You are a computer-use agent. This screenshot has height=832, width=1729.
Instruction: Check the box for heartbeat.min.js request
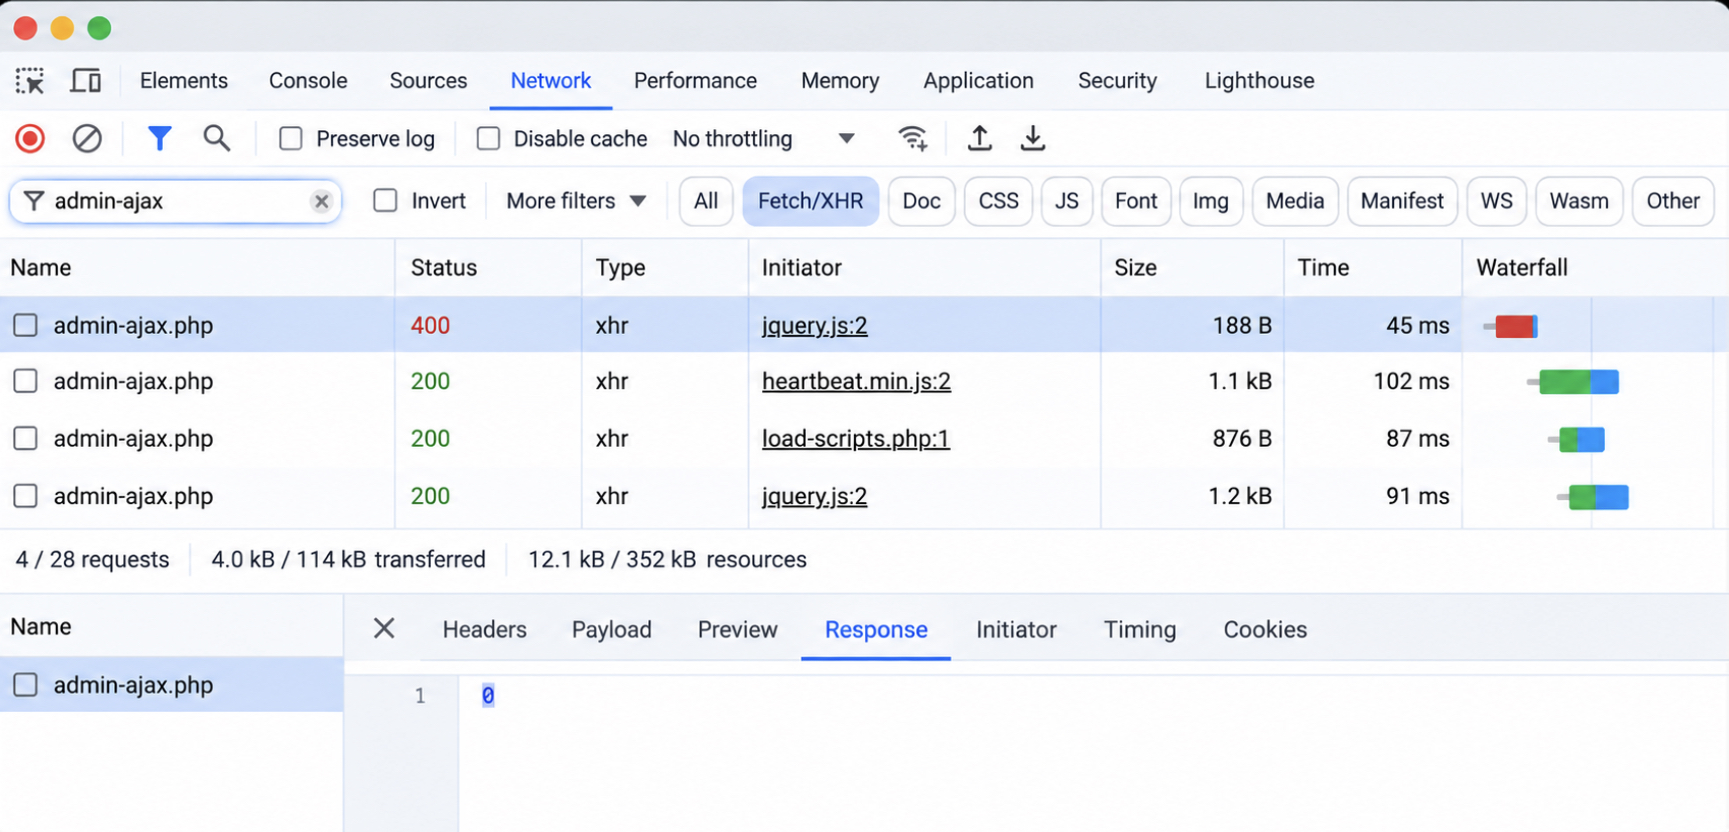coord(25,381)
